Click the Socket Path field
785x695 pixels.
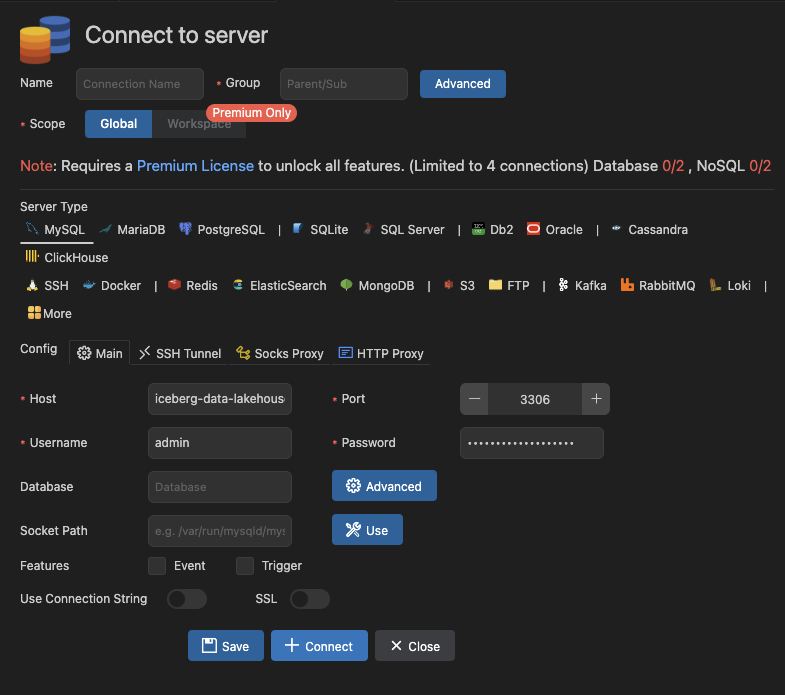click(x=220, y=531)
